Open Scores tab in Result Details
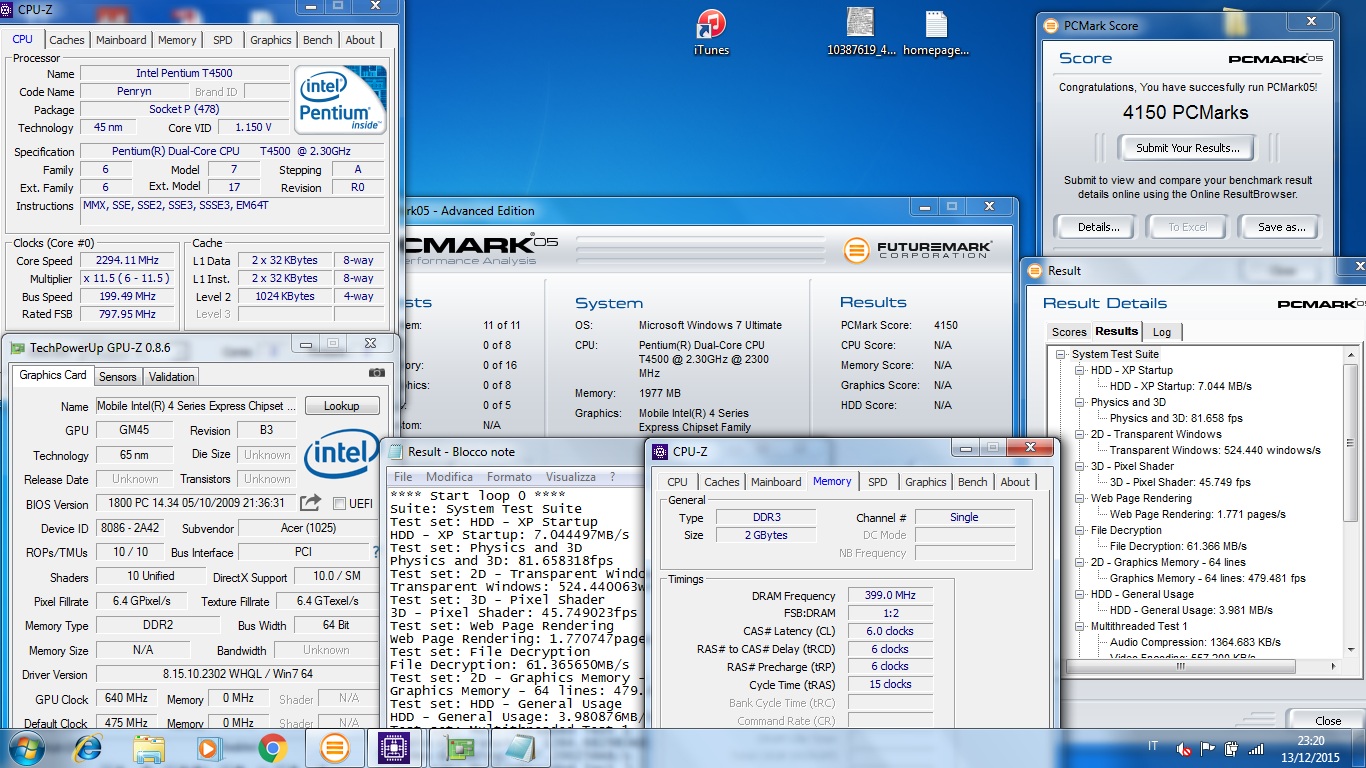 pos(1068,332)
